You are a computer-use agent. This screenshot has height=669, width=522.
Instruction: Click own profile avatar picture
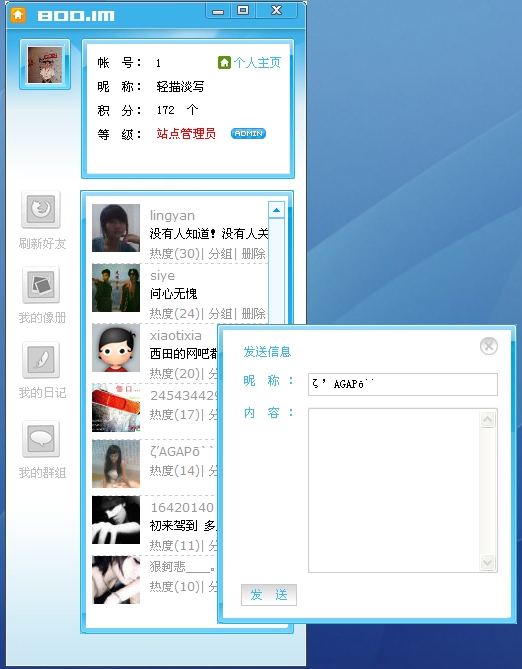45,64
